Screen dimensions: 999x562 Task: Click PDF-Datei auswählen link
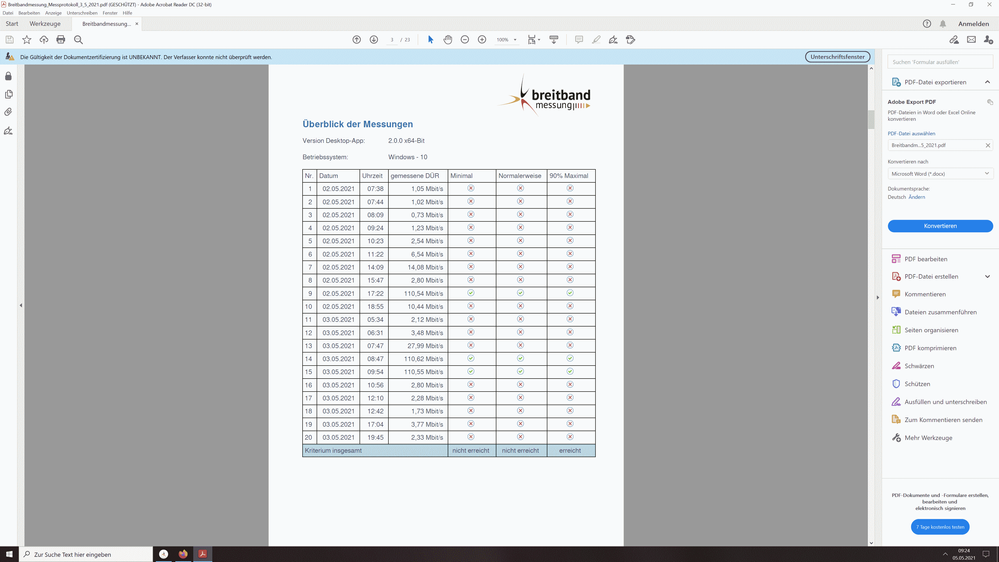pyautogui.click(x=911, y=134)
